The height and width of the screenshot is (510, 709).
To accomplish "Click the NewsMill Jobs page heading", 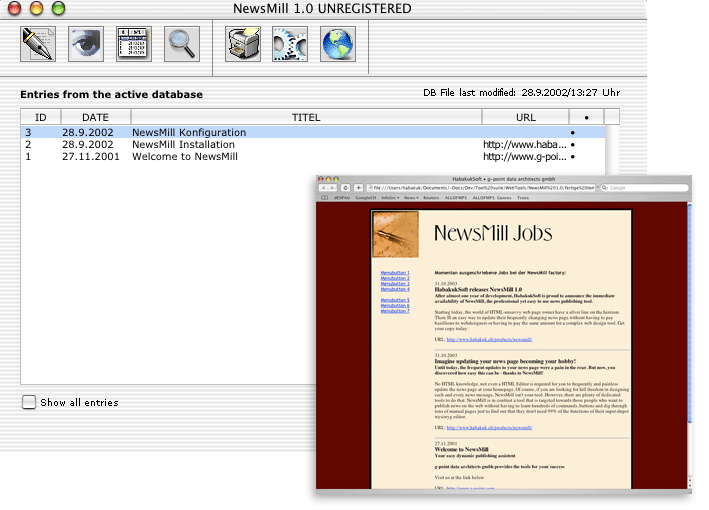I will pyautogui.click(x=493, y=233).
